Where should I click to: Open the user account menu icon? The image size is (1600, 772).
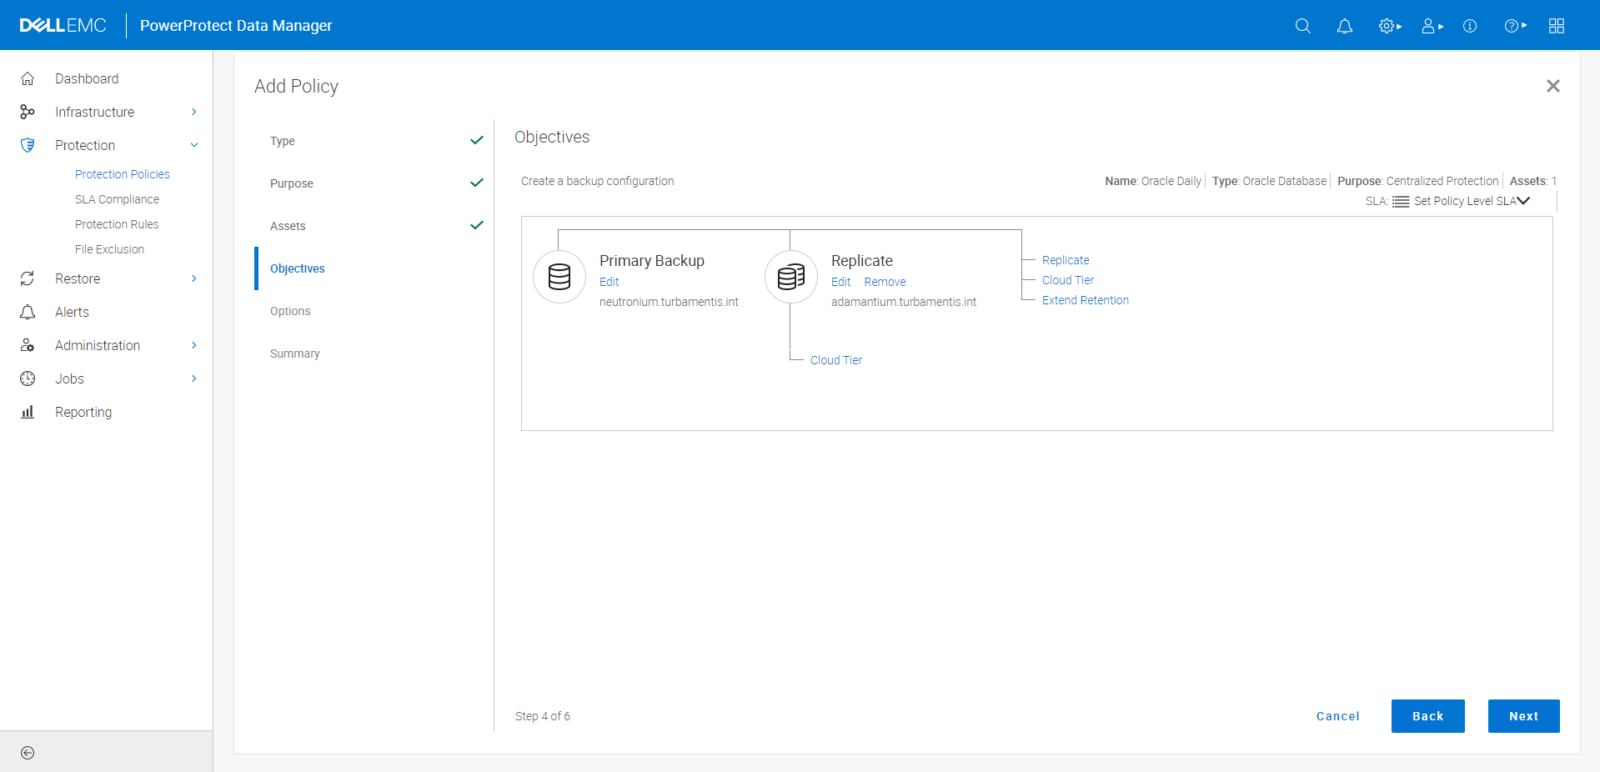[1432, 26]
